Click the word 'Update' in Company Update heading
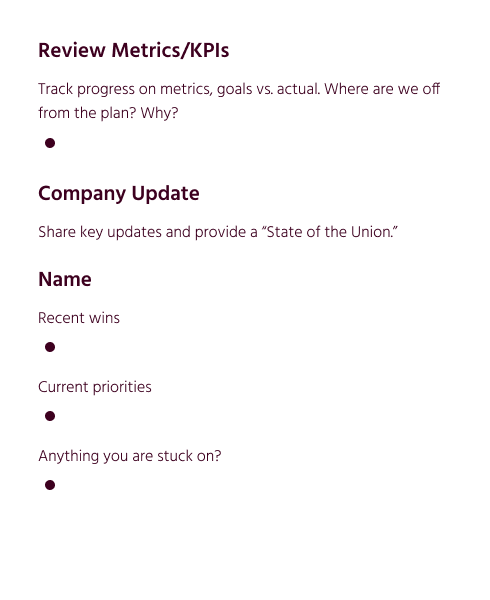490x600 pixels. point(165,194)
